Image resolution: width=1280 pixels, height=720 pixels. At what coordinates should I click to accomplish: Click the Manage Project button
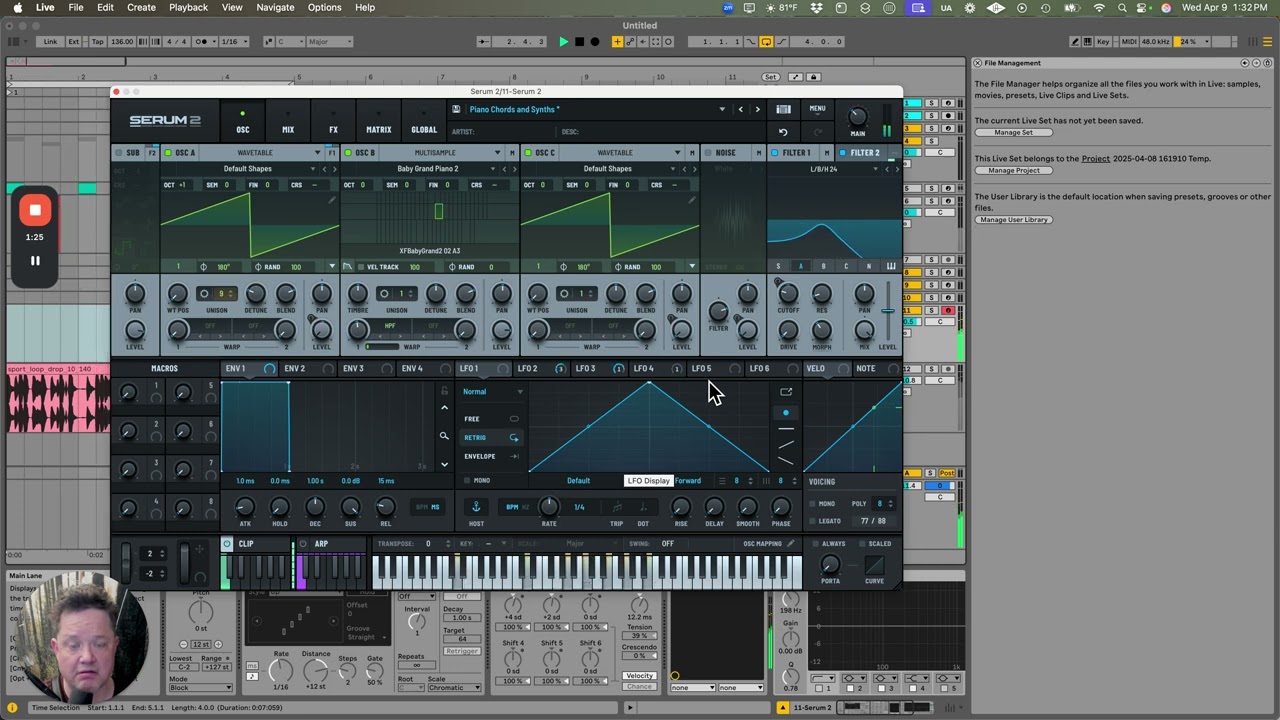tap(1013, 171)
